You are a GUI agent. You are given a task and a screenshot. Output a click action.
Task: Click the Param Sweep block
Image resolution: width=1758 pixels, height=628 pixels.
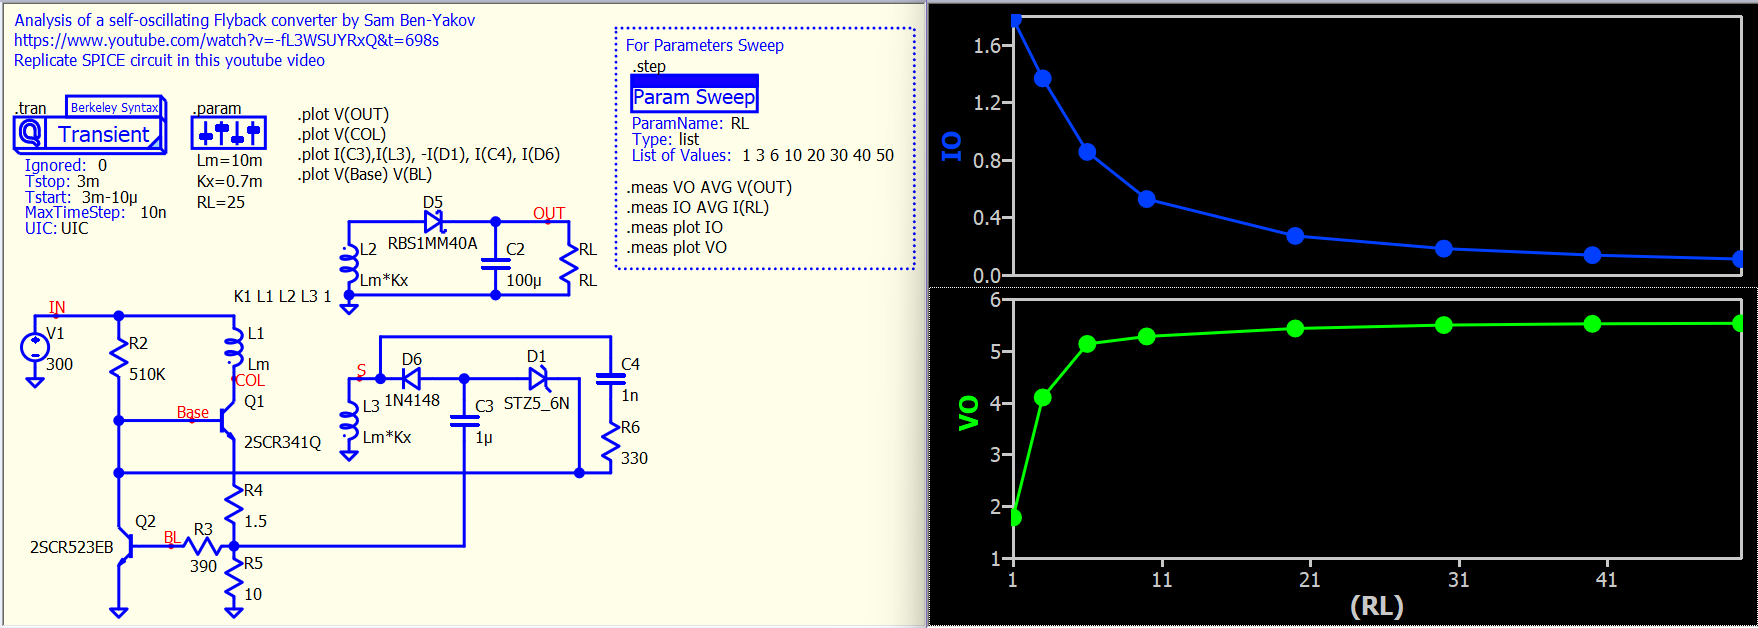pos(694,97)
